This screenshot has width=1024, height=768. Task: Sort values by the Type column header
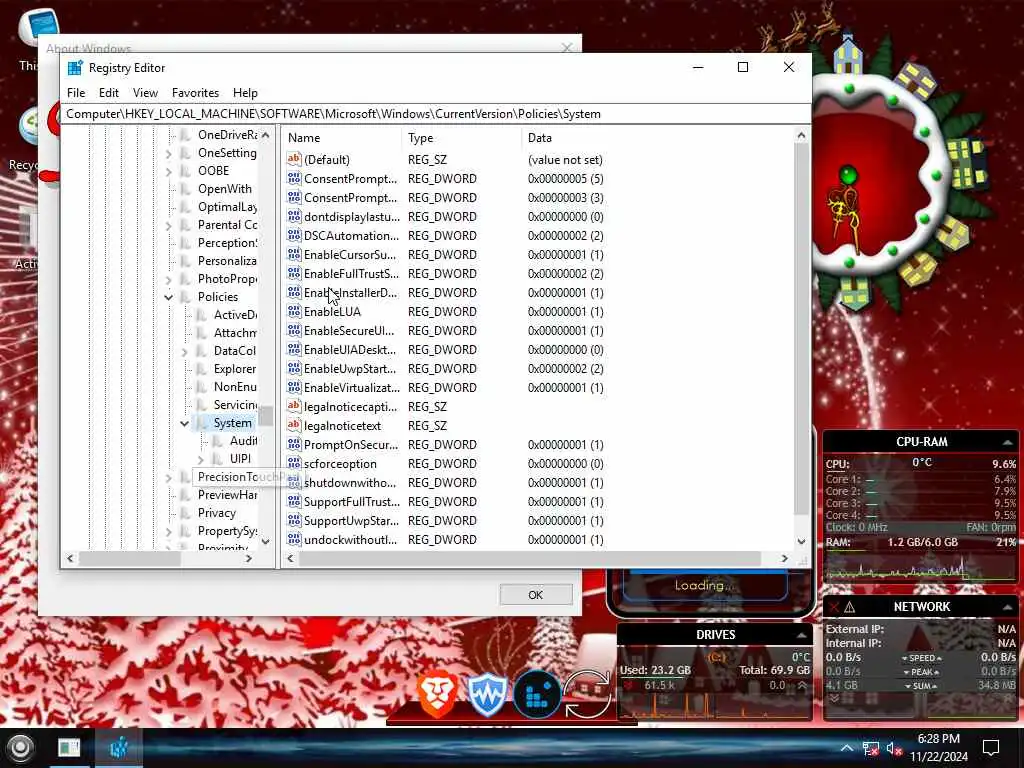pyautogui.click(x=462, y=138)
